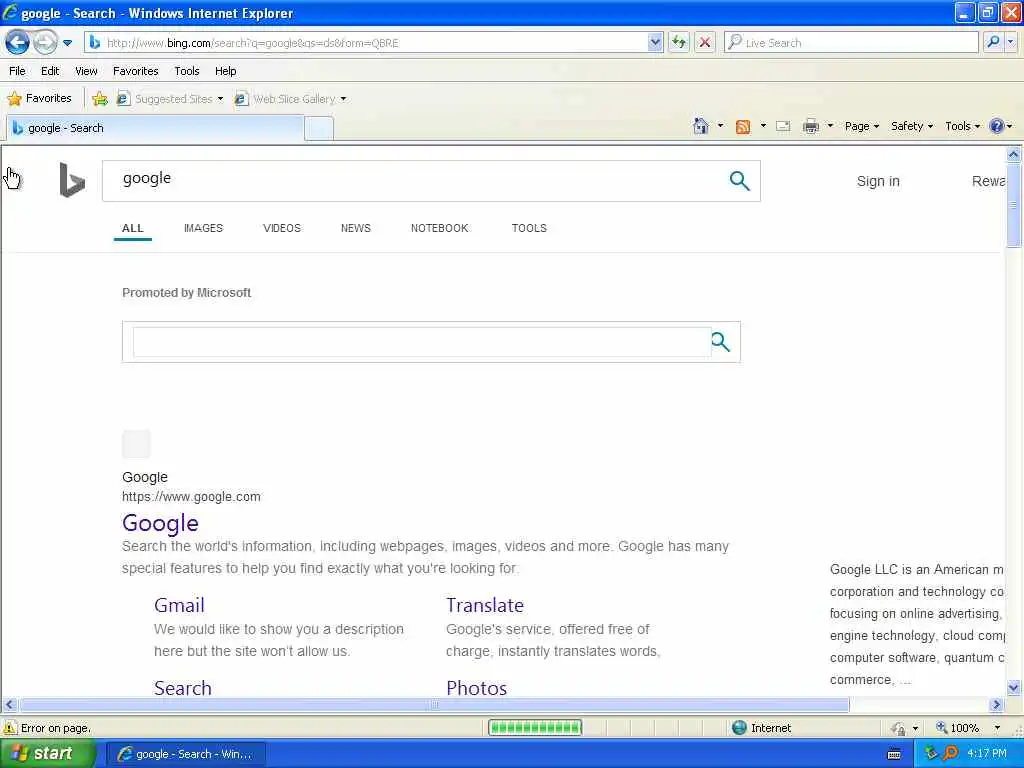The width and height of the screenshot is (1024, 768).
Task: Click the orange RSS Feeds icon
Action: 743,127
